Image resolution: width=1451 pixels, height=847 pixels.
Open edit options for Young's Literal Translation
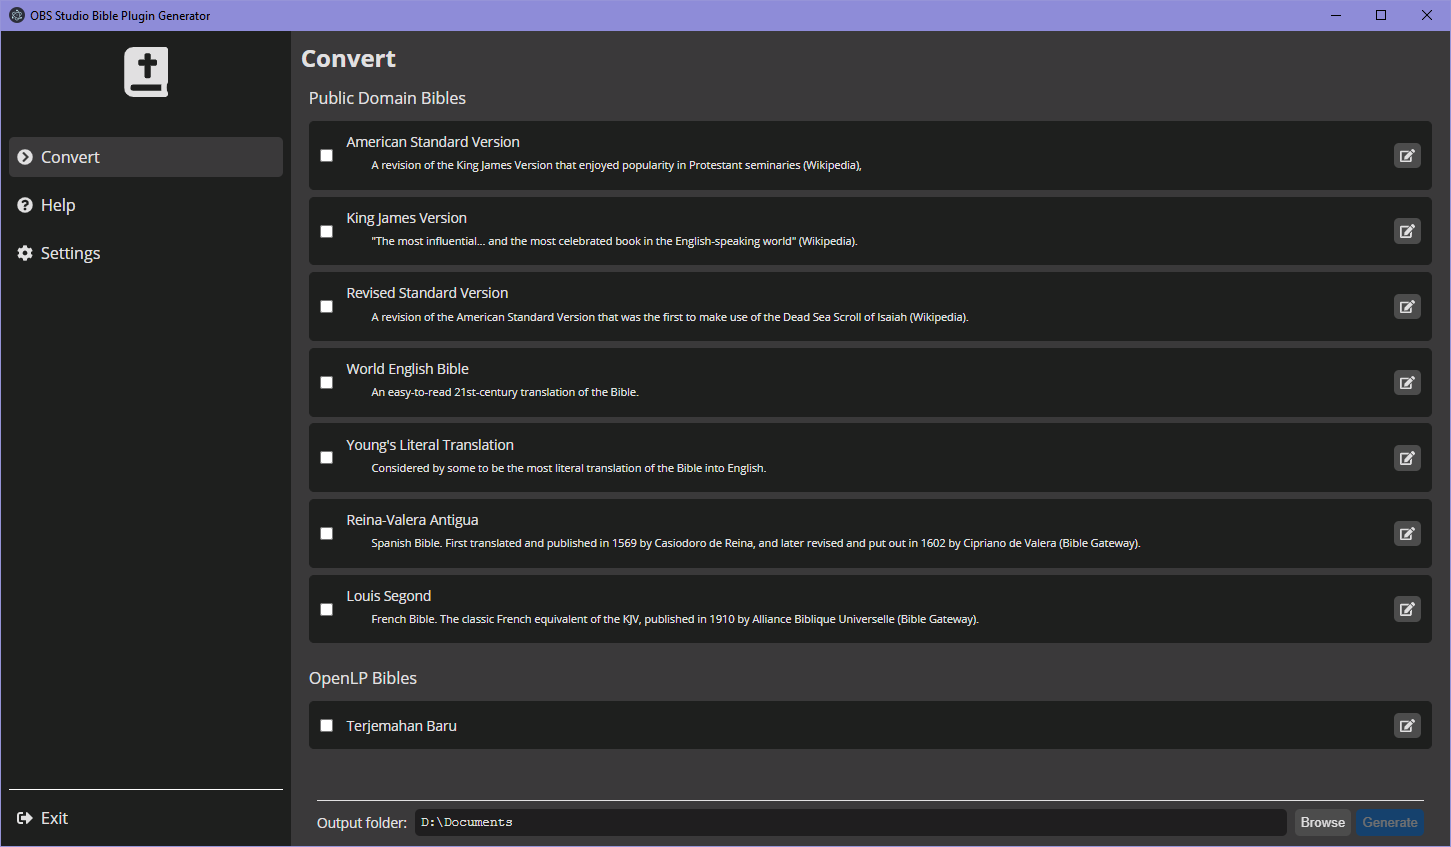tap(1407, 457)
